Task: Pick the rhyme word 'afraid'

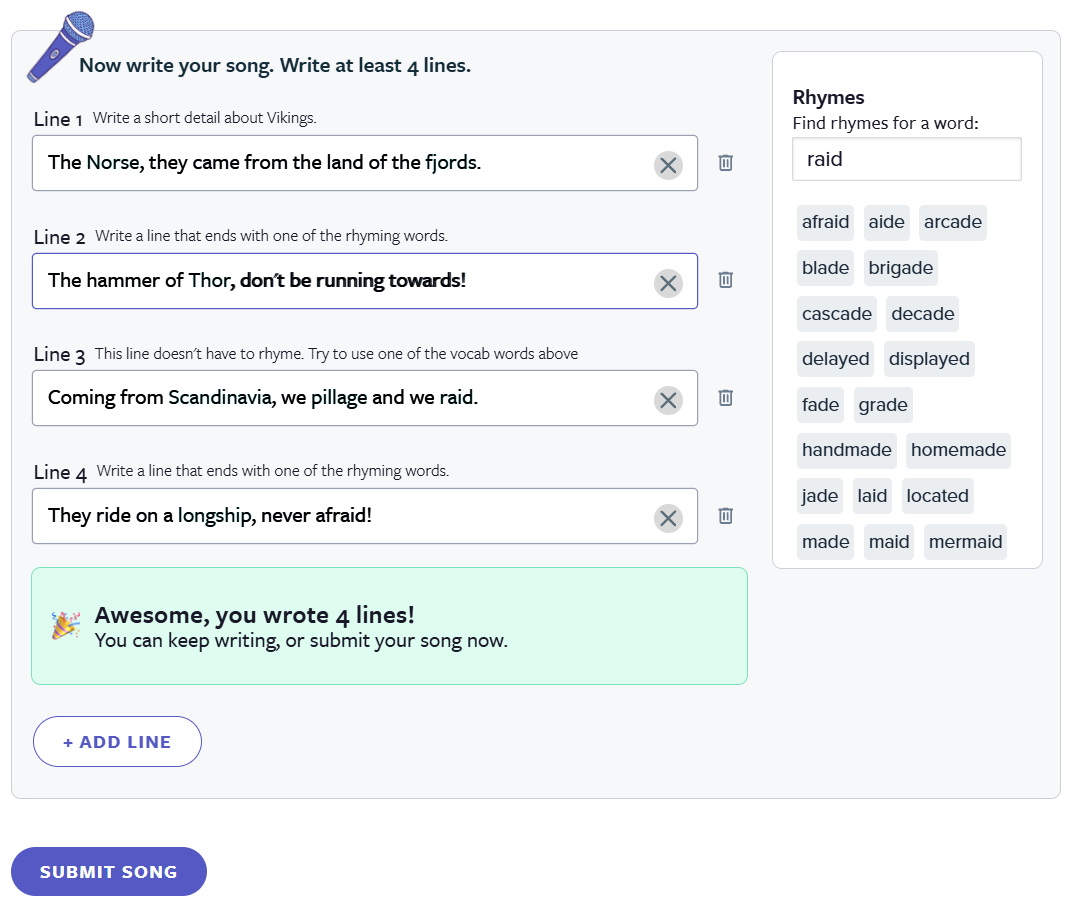Action: click(x=826, y=222)
